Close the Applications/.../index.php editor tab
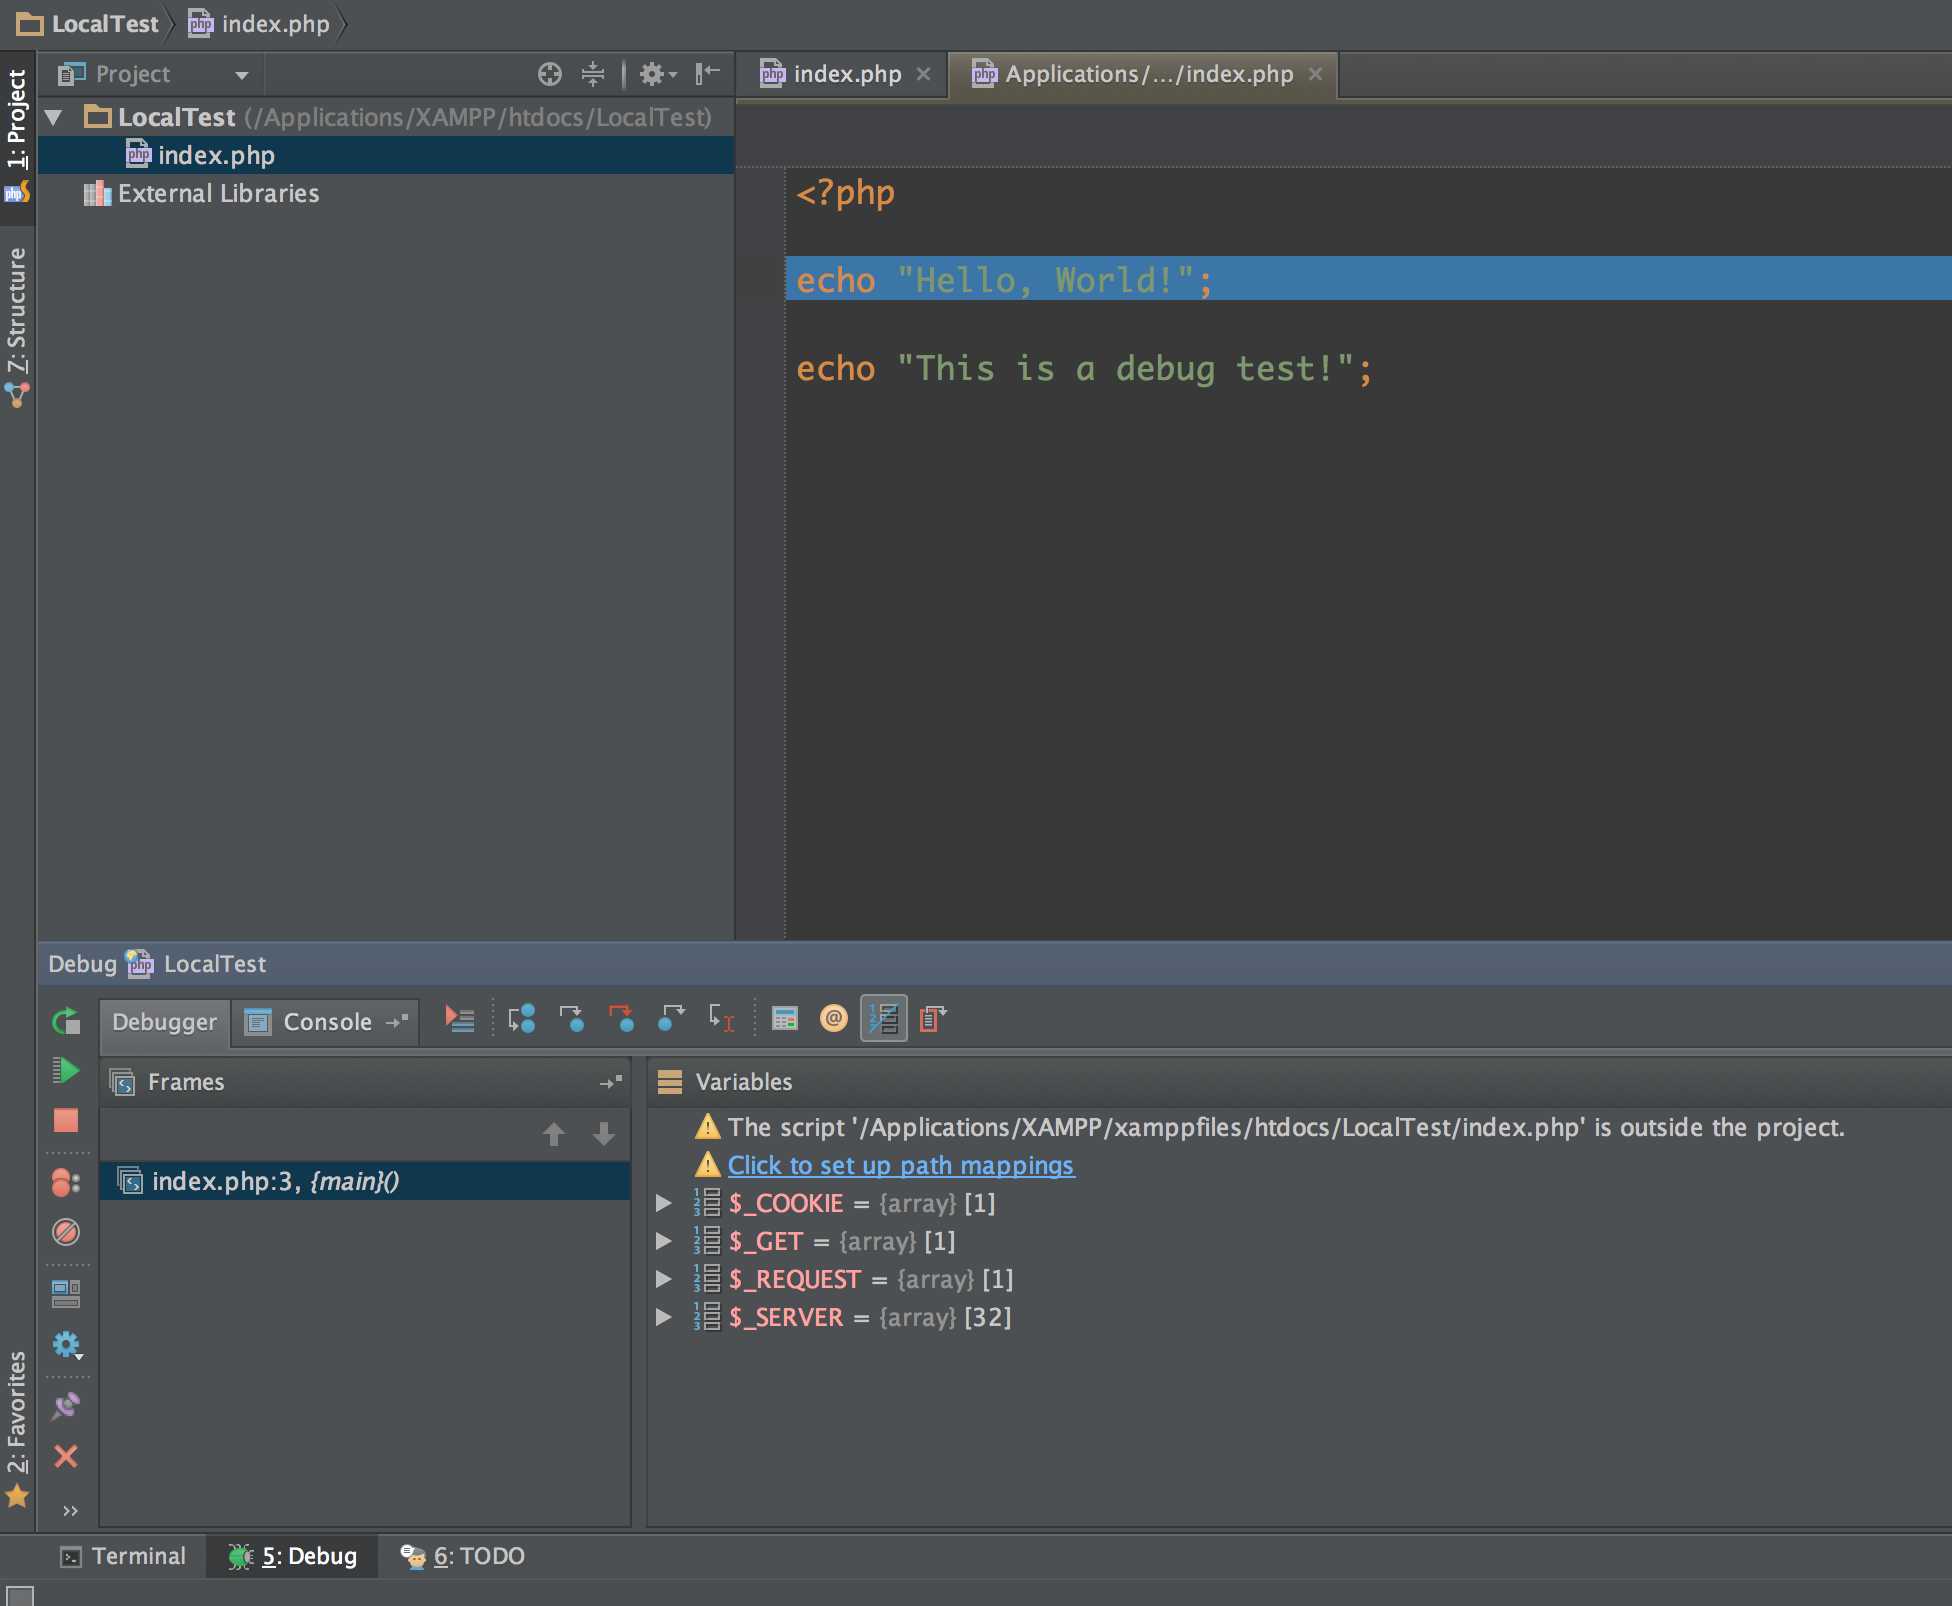The height and width of the screenshot is (1606, 1952). click(x=1316, y=74)
